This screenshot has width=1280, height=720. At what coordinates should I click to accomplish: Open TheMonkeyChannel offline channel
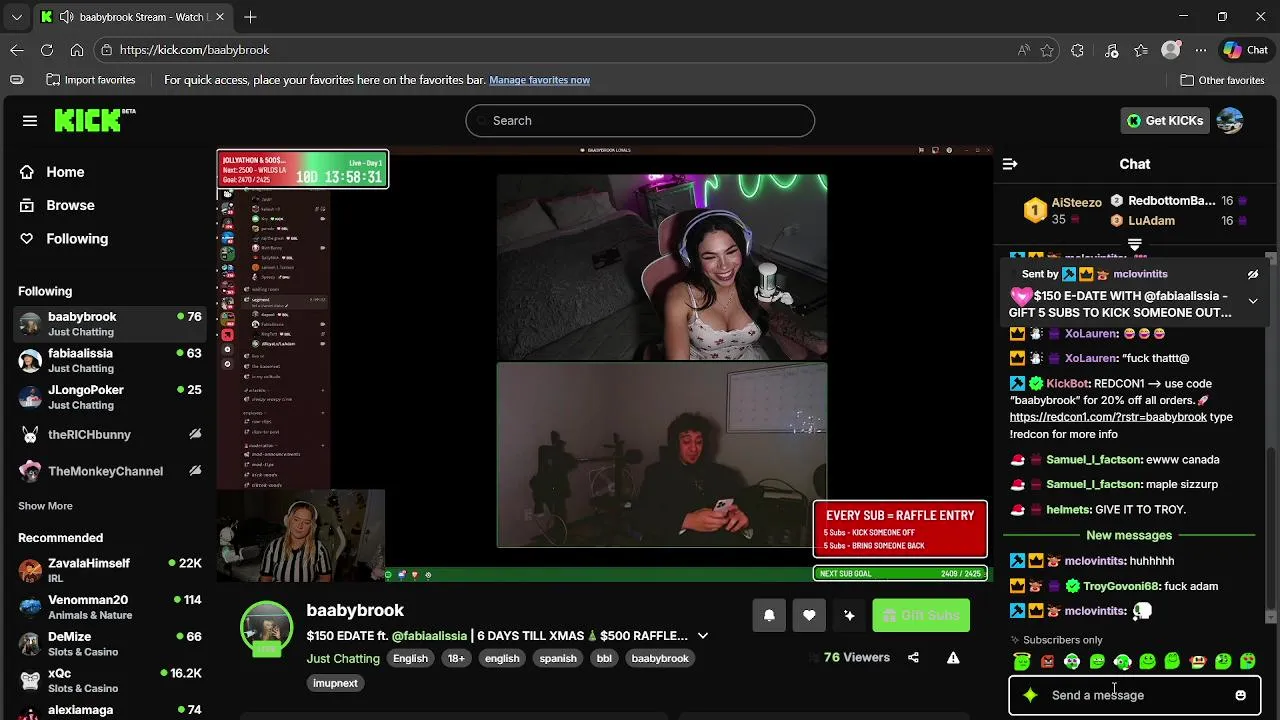click(x=110, y=471)
